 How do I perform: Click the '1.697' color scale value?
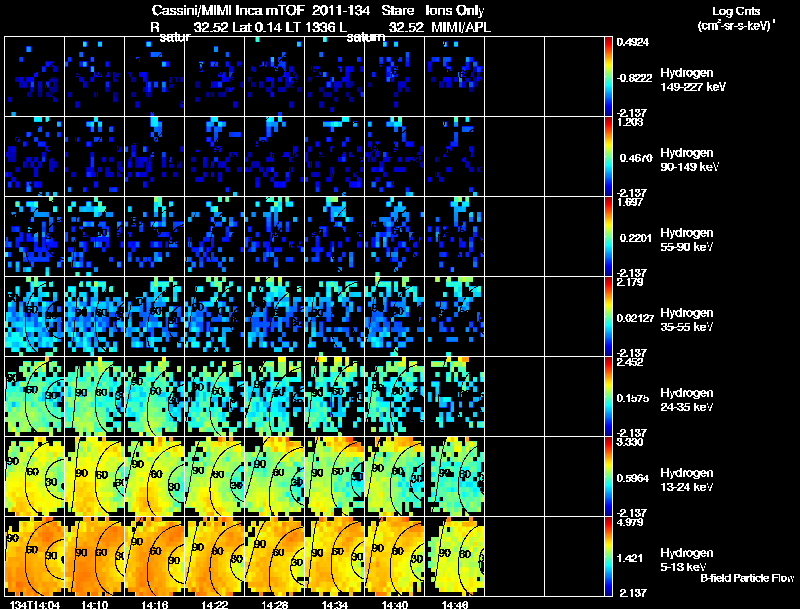point(630,202)
